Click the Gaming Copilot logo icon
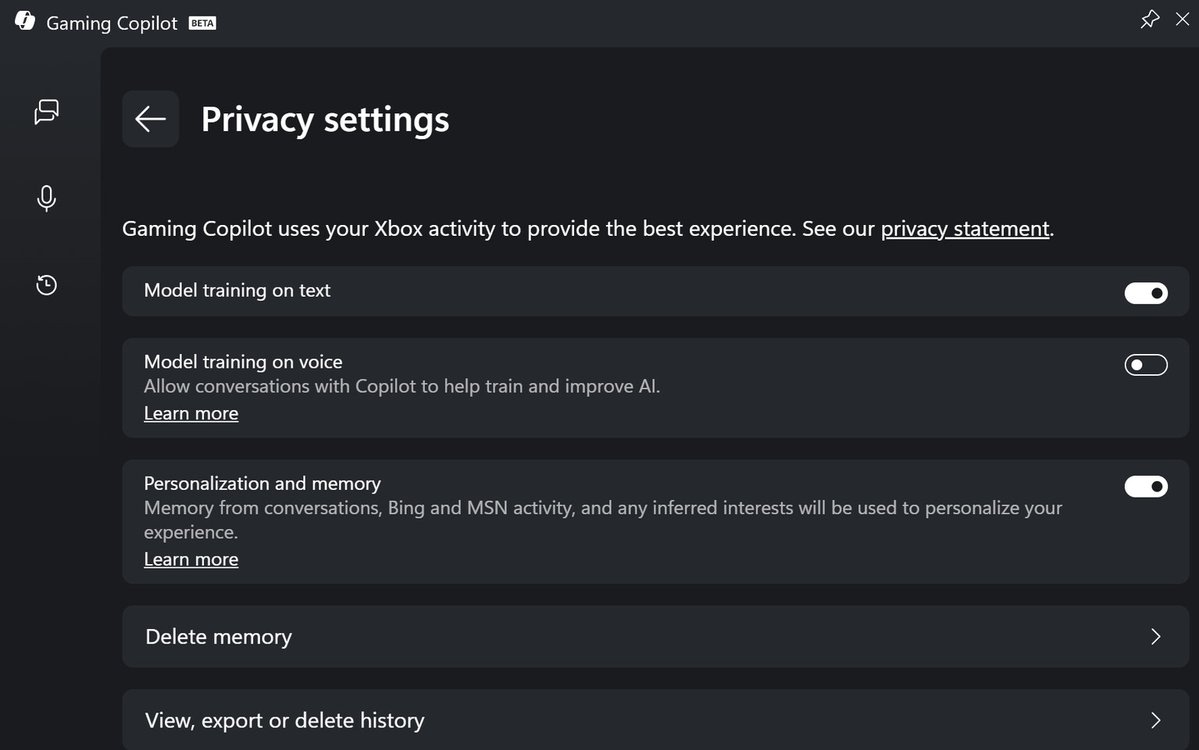The height and width of the screenshot is (750, 1199). (x=25, y=22)
